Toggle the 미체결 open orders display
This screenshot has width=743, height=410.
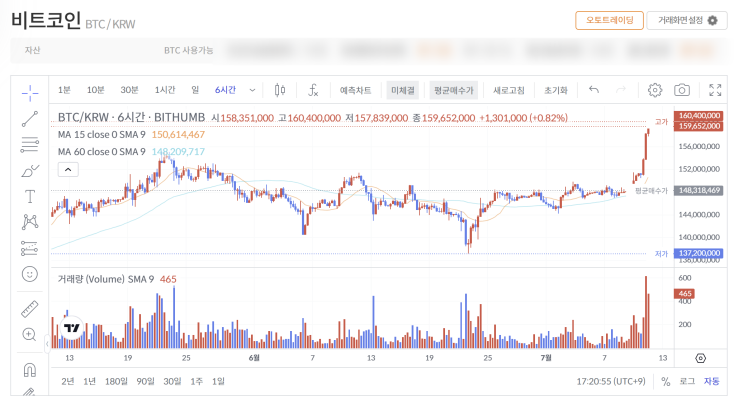click(402, 90)
